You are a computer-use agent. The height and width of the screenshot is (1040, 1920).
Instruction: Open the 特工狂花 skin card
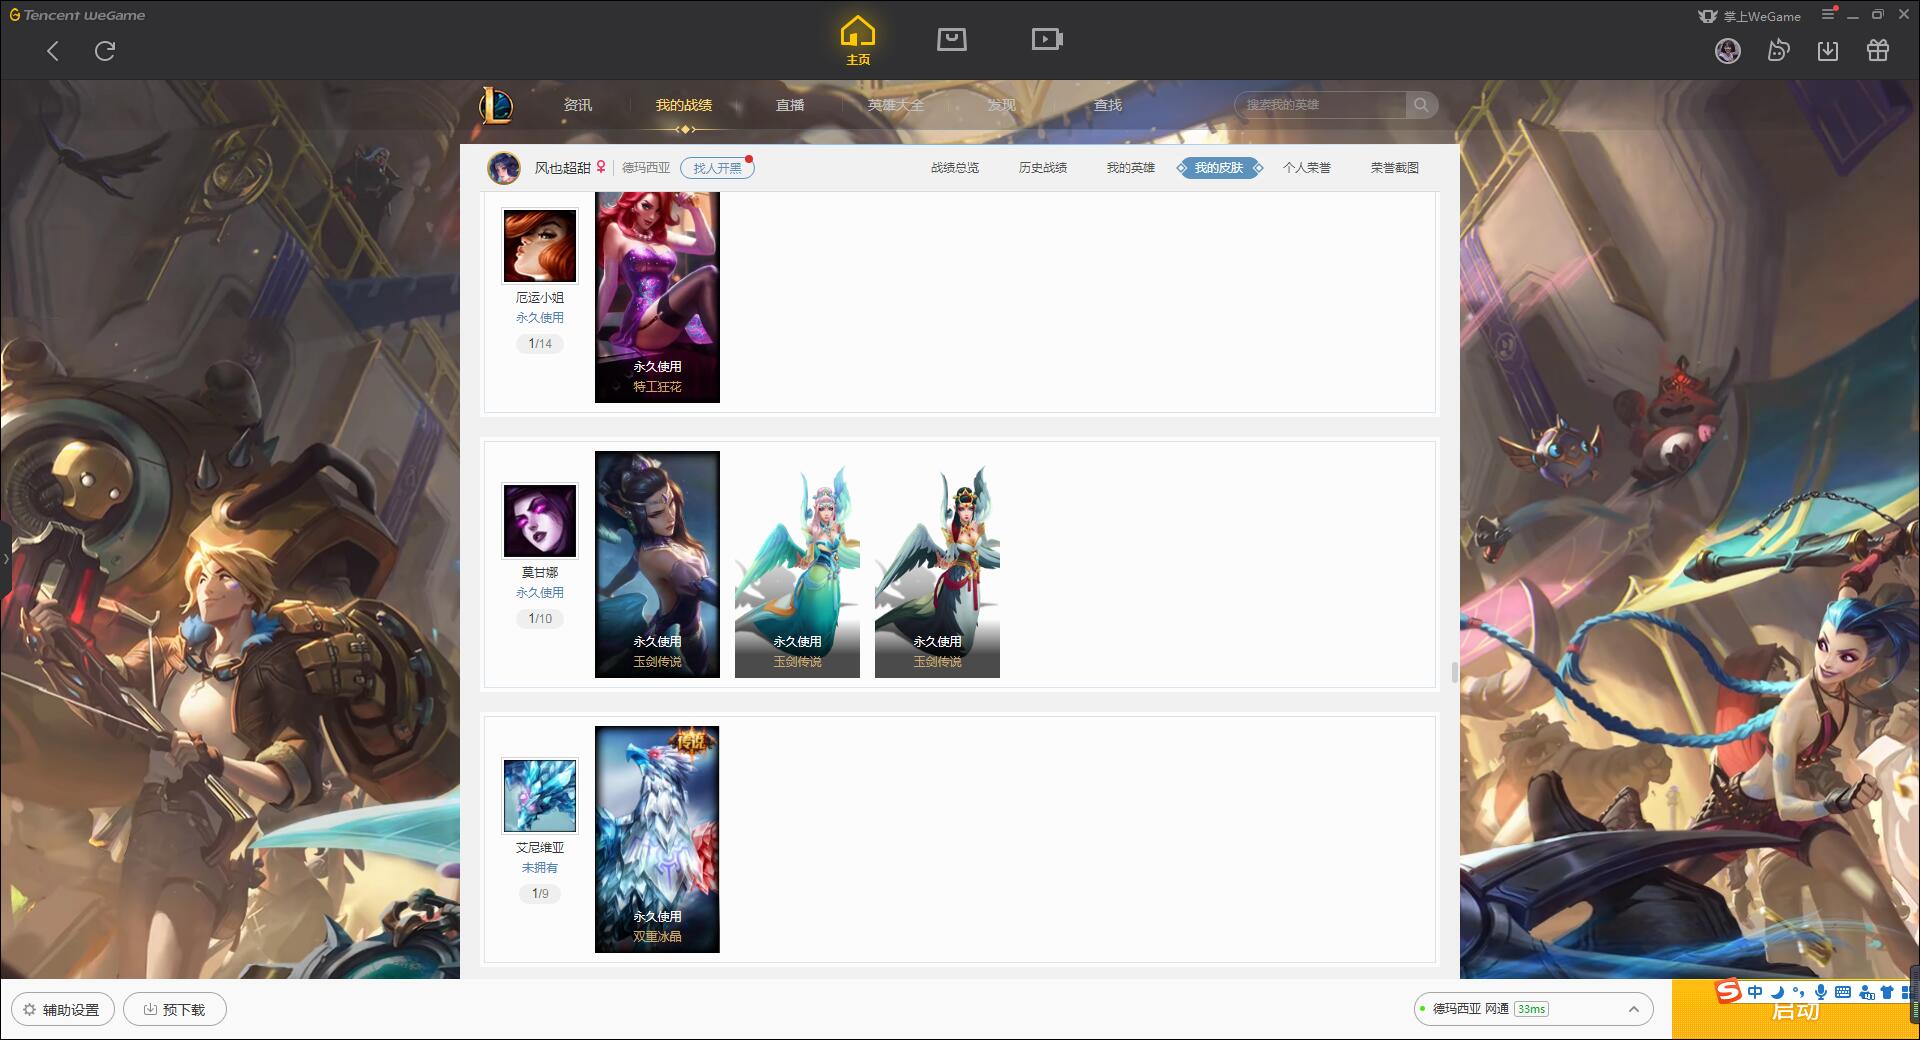point(657,297)
